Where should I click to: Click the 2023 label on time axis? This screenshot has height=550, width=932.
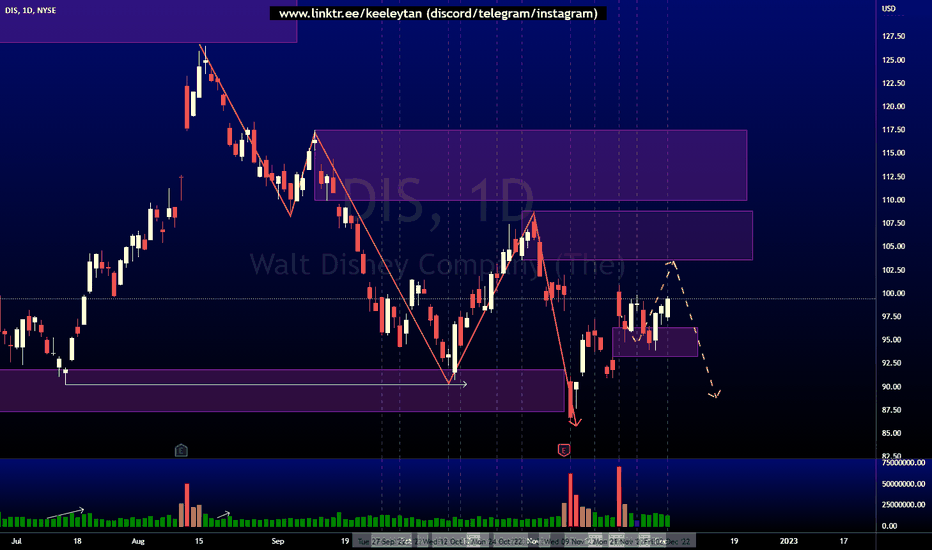tap(789, 541)
